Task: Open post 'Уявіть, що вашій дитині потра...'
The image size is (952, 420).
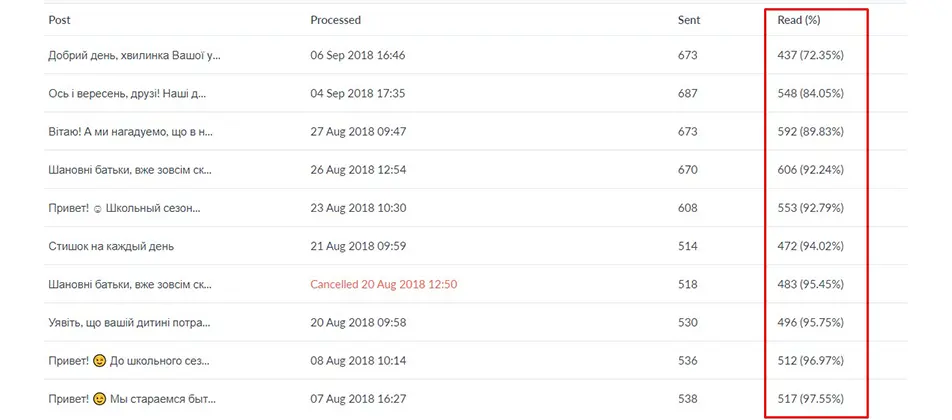Action: 129,323
